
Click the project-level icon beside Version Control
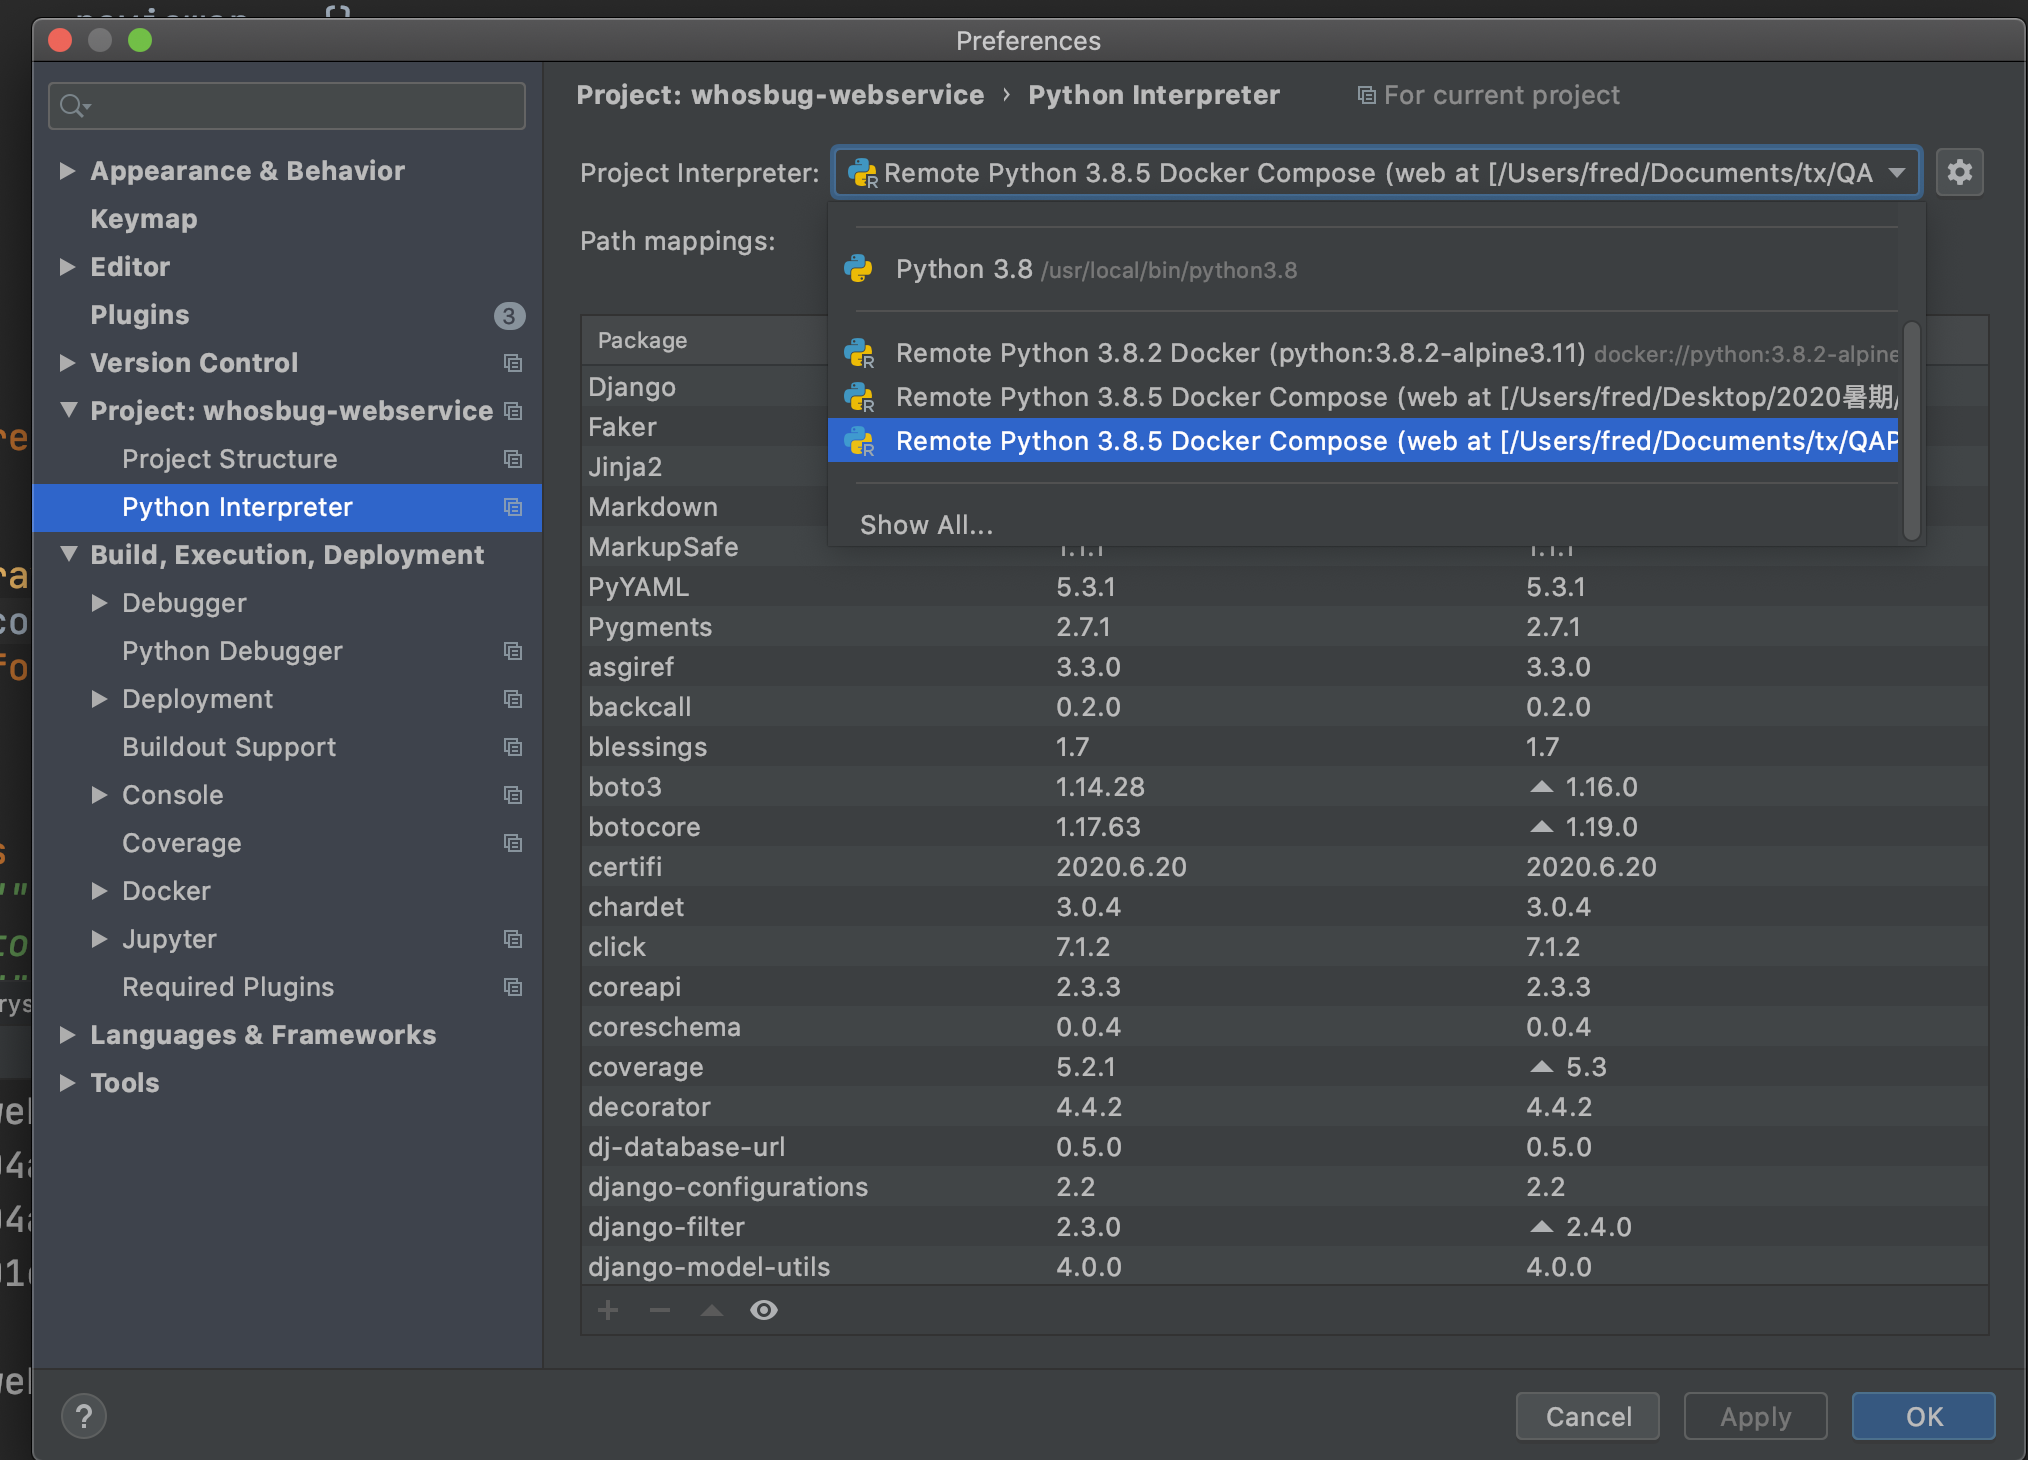click(513, 363)
